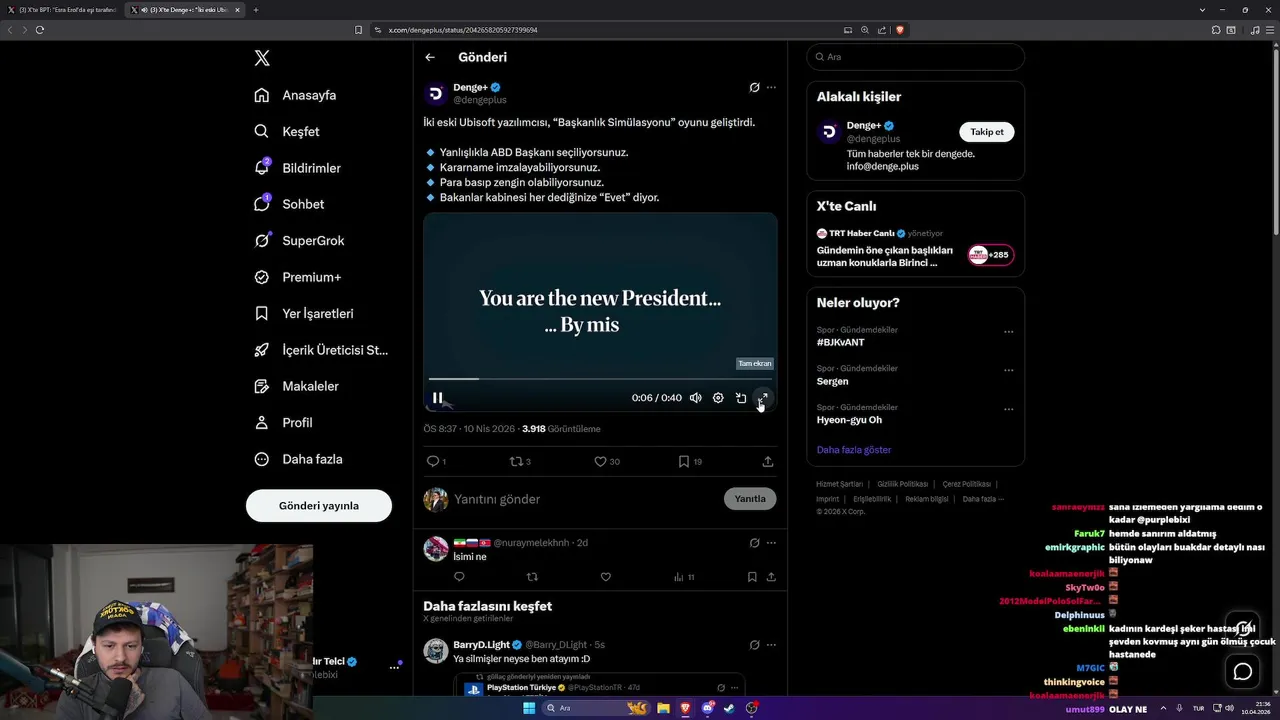The width and height of the screenshot is (1280, 720).
Task: Open the Gizlilik Politikası footer link
Action: (902, 484)
